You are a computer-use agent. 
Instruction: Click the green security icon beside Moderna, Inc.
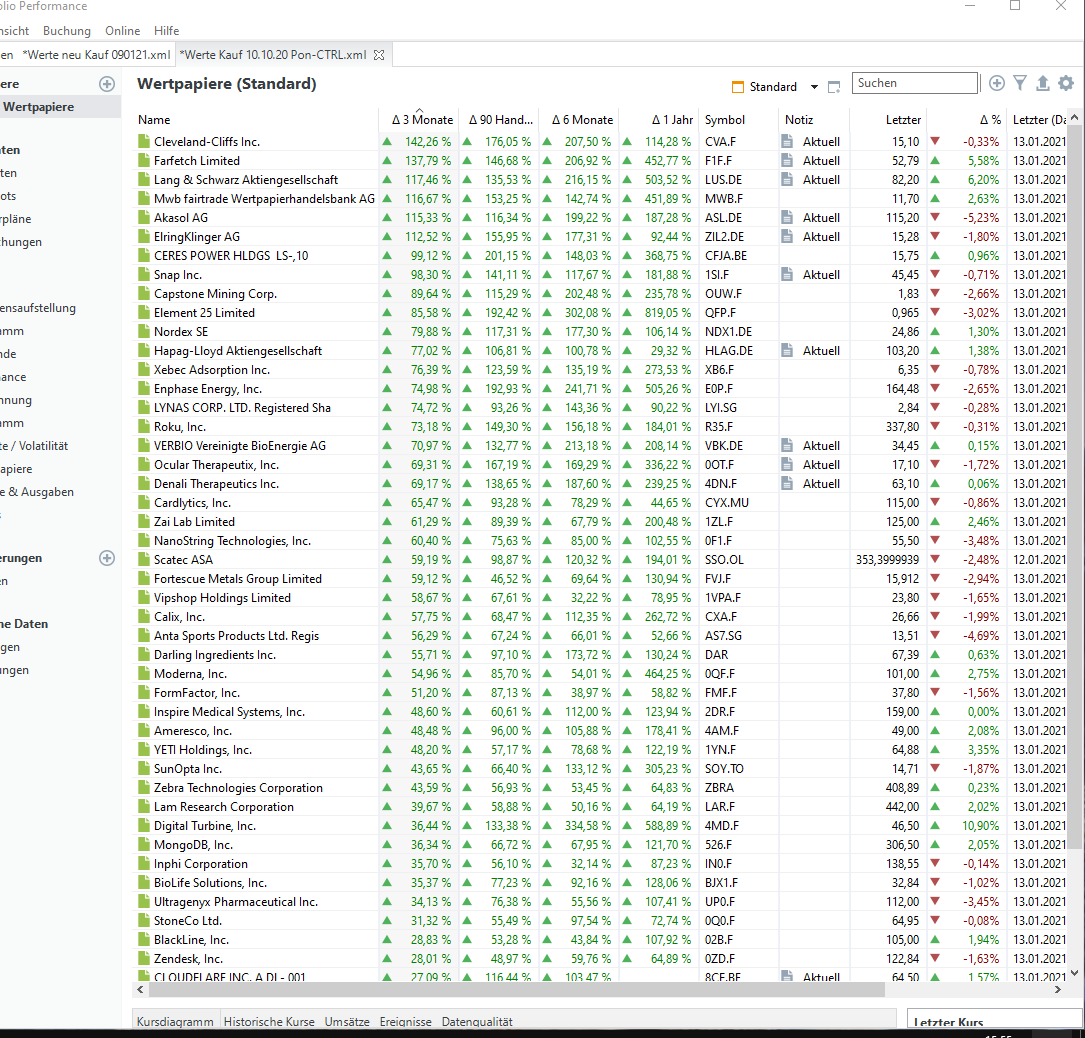tap(144, 674)
